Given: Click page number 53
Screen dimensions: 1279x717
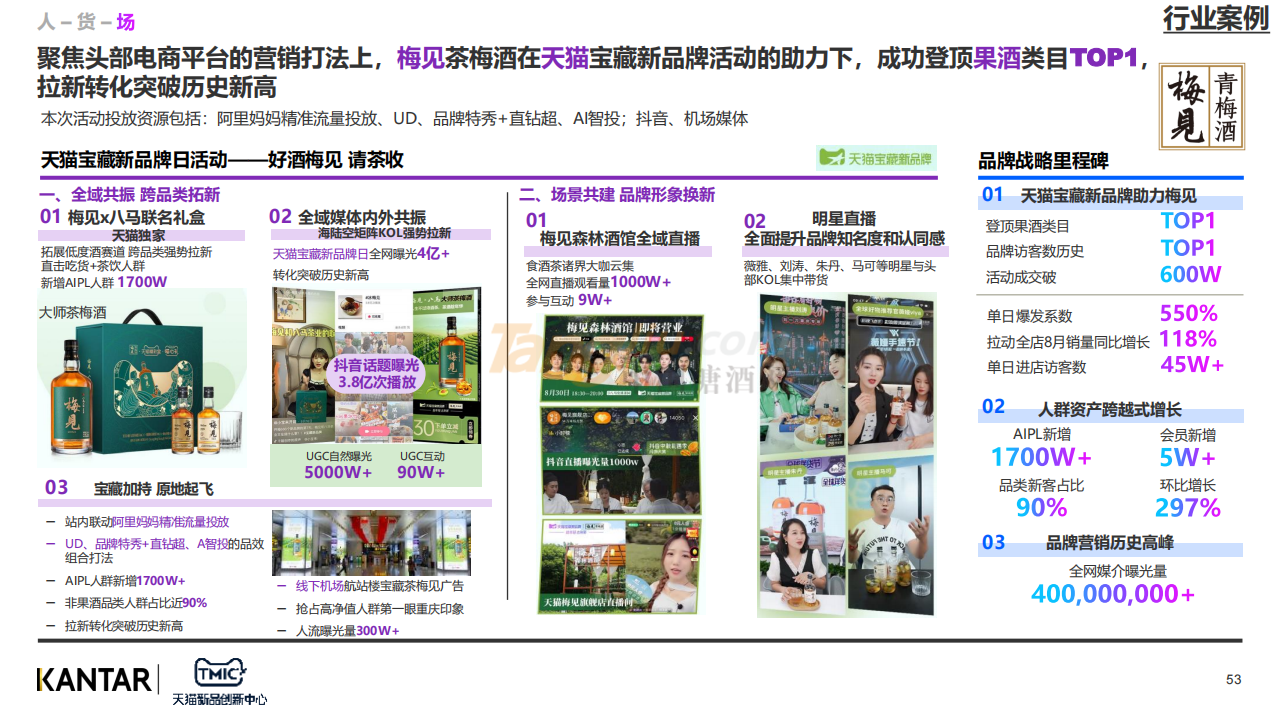Looking at the screenshot, I should click(1233, 680).
